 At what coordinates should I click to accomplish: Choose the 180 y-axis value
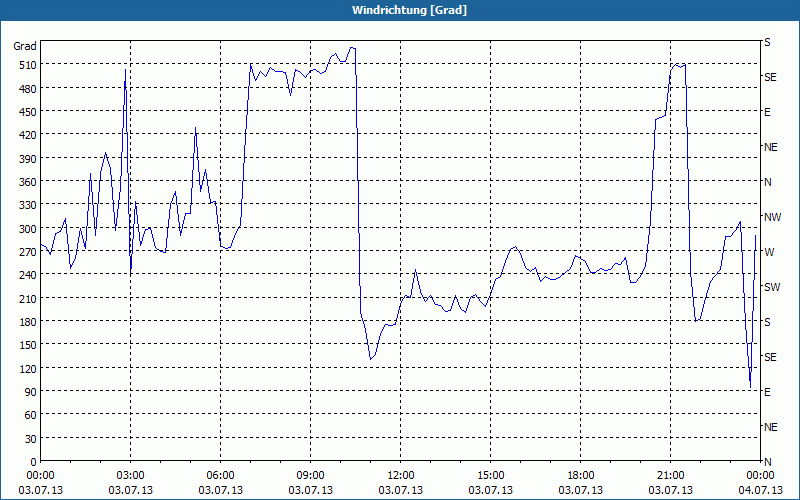click(x=28, y=322)
